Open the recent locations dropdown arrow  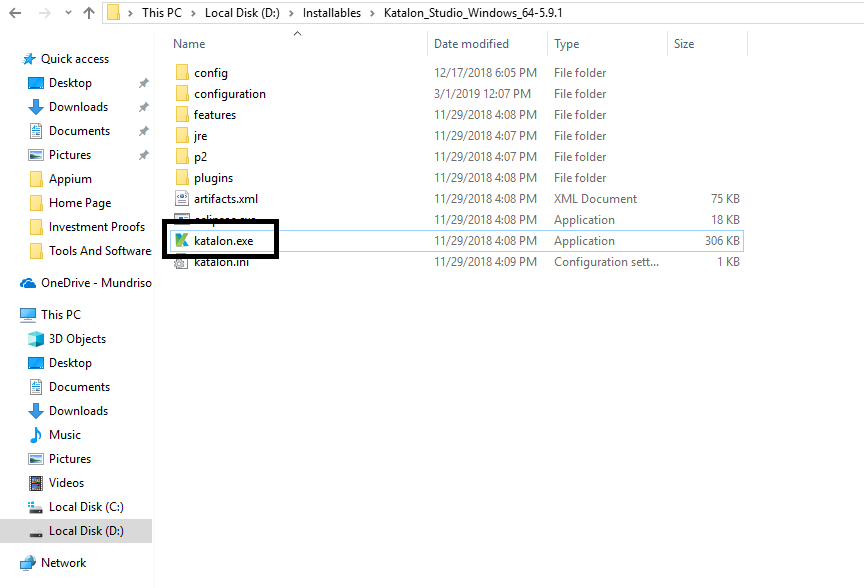click(x=68, y=13)
